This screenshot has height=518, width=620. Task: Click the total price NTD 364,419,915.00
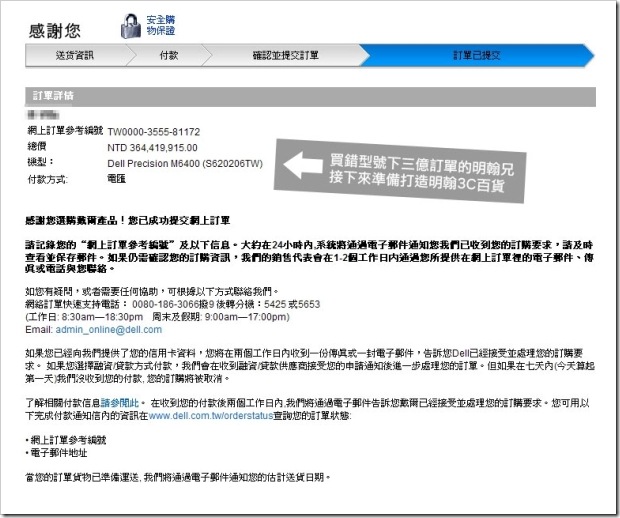tap(152, 147)
